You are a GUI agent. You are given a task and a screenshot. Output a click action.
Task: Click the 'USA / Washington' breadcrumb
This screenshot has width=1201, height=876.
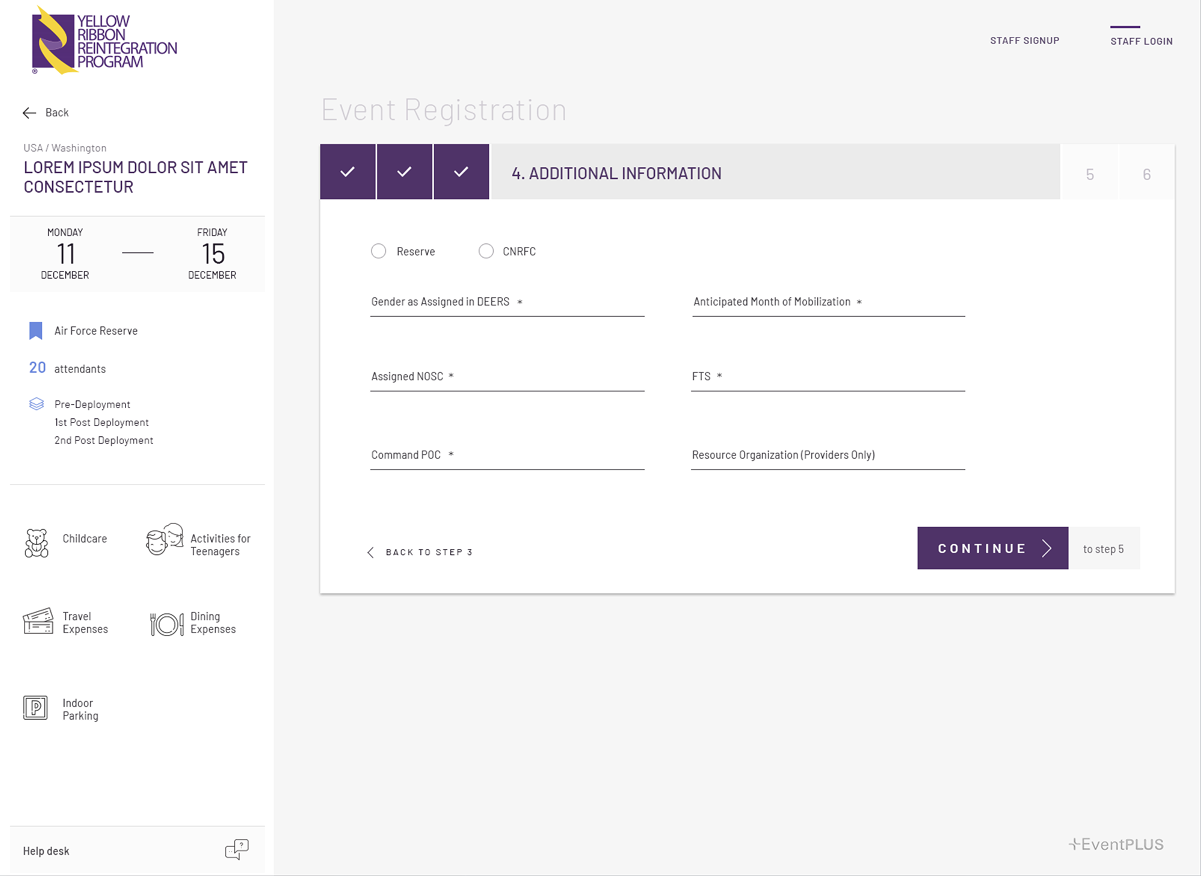tap(65, 148)
